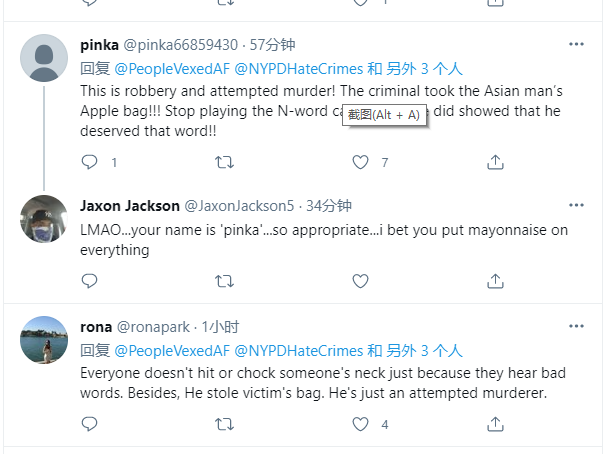
Task: Like rona's tweet with 4 likes
Action: [361, 424]
